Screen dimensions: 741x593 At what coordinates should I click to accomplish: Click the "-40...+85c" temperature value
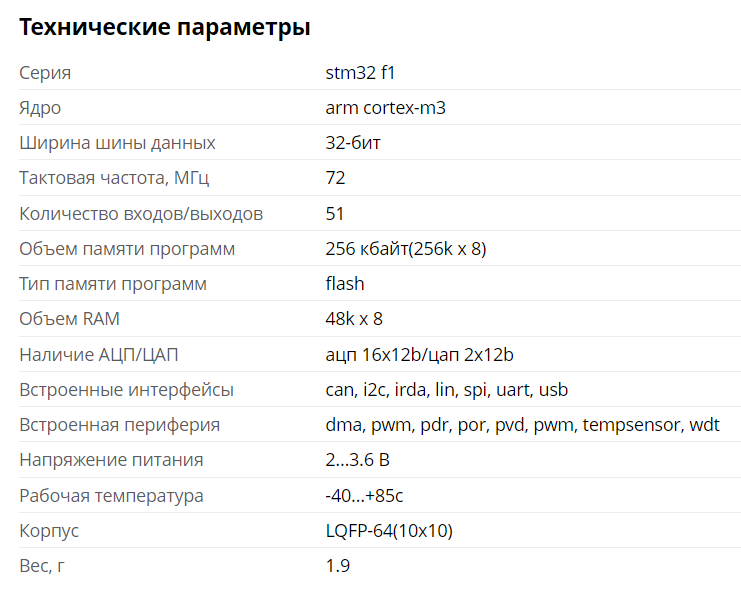point(363,496)
